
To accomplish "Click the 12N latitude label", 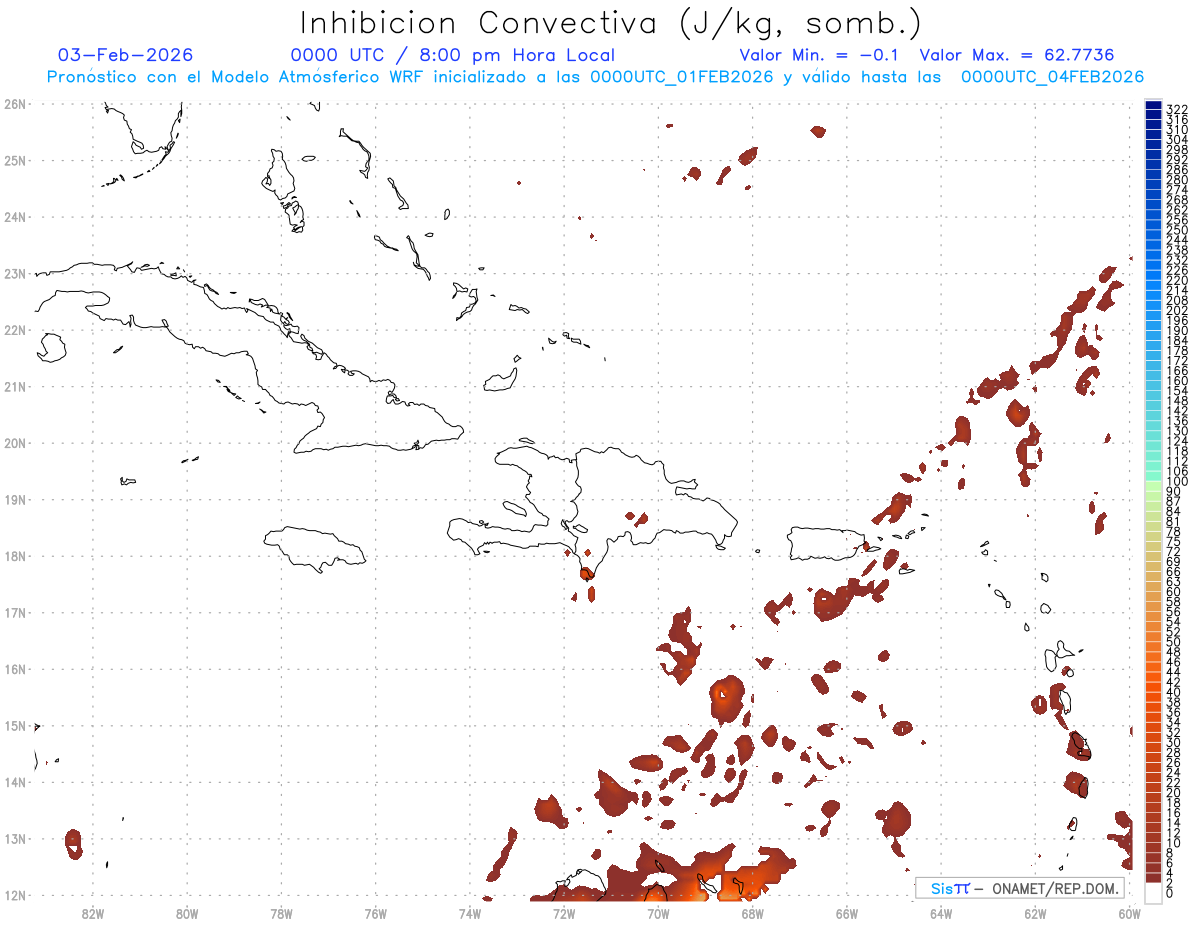I will coord(15,895).
